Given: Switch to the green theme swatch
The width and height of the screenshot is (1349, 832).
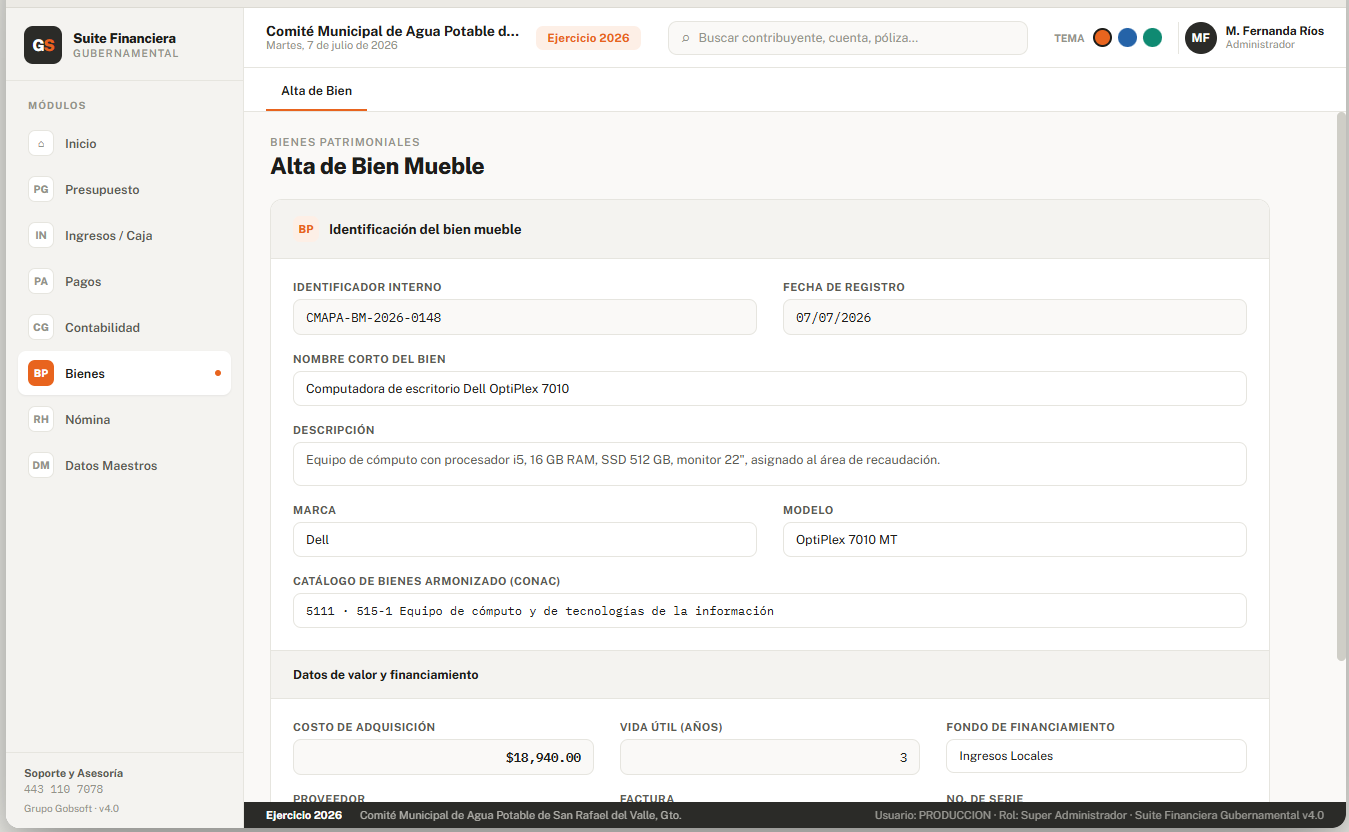Looking at the screenshot, I should [1152, 38].
